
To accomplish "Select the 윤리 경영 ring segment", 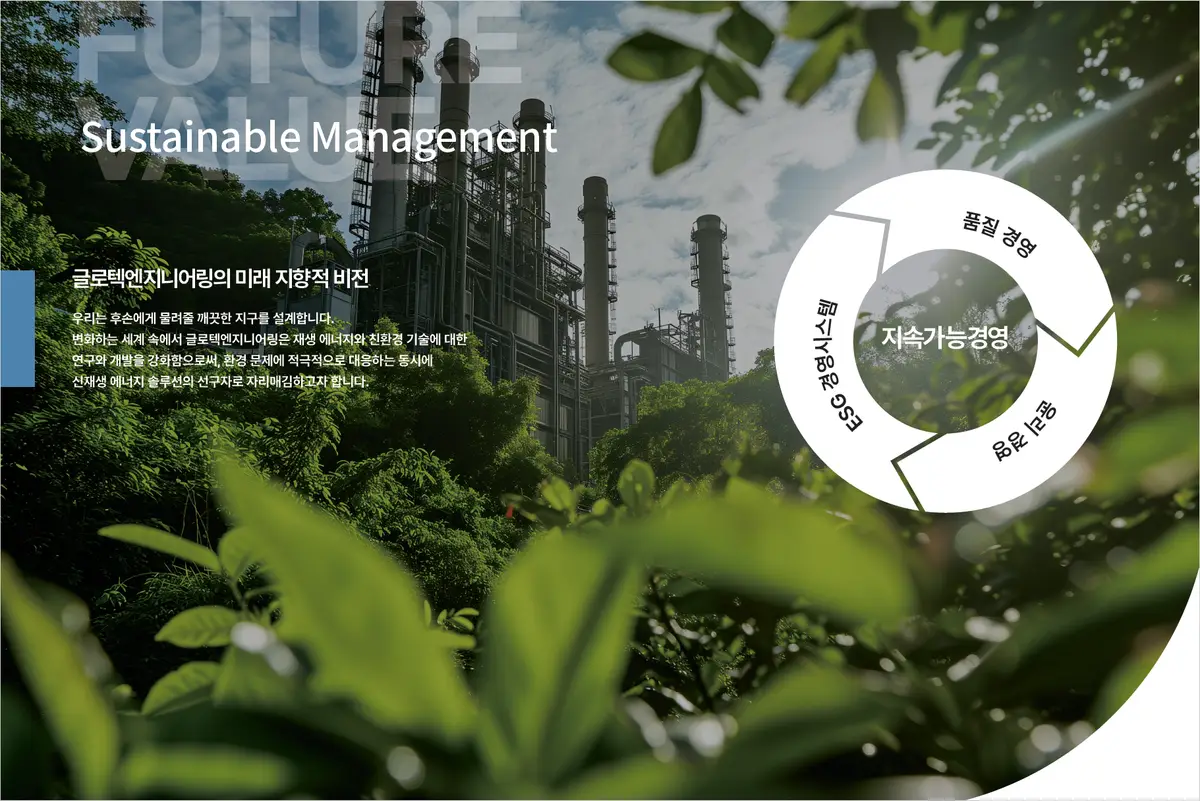I will pyautogui.click(x=1025, y=430).
